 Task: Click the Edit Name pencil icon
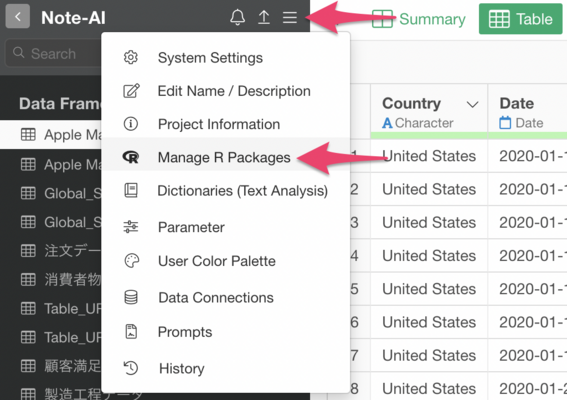coord(131,91)
